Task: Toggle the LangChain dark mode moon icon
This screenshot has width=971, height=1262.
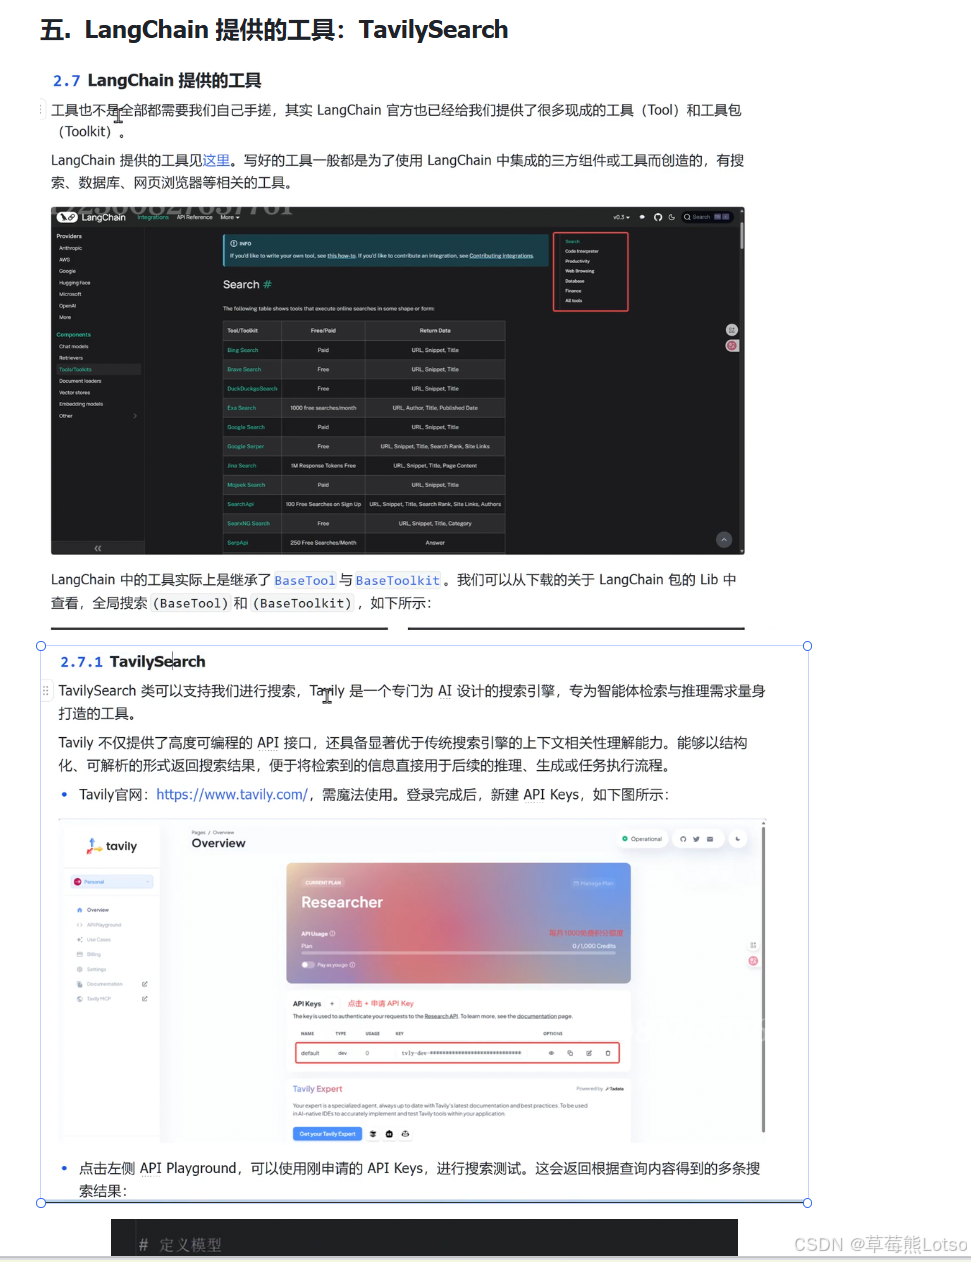Action: 671,217
